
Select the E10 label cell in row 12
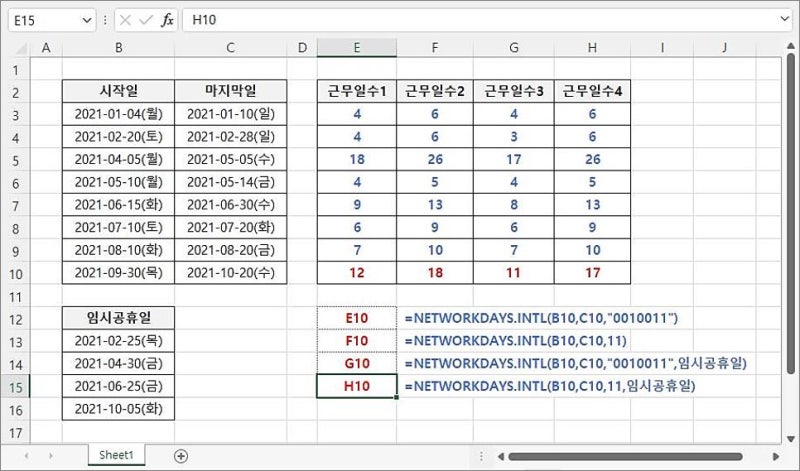pyautogui.click(x=357, y=318)
